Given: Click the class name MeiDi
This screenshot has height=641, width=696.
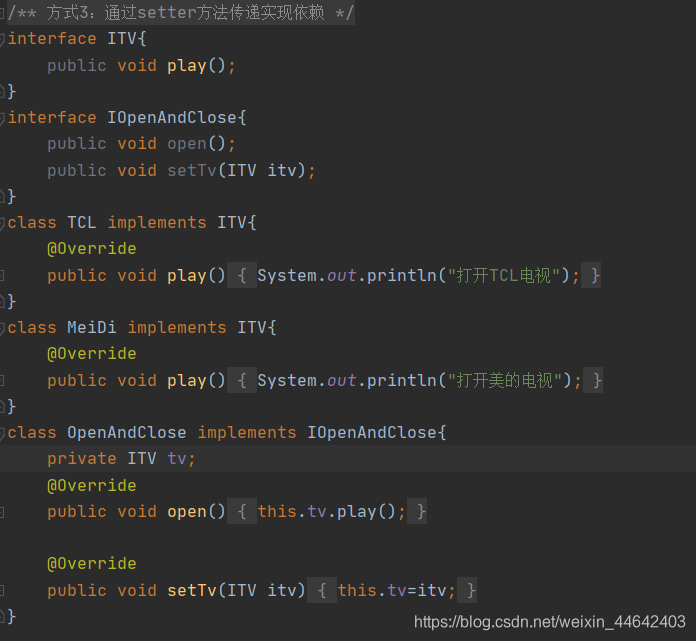Looking at the screenshot, I should click(x=91, y=328).
